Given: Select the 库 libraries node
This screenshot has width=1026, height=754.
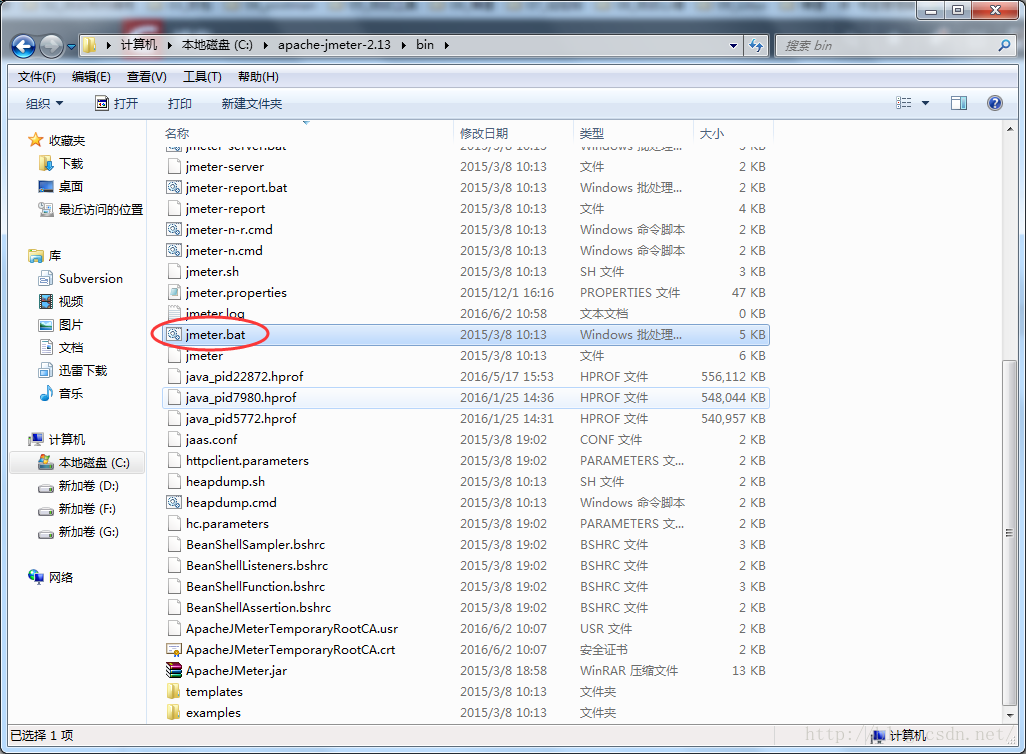Looking at the screenshot, I should [44, 255].
